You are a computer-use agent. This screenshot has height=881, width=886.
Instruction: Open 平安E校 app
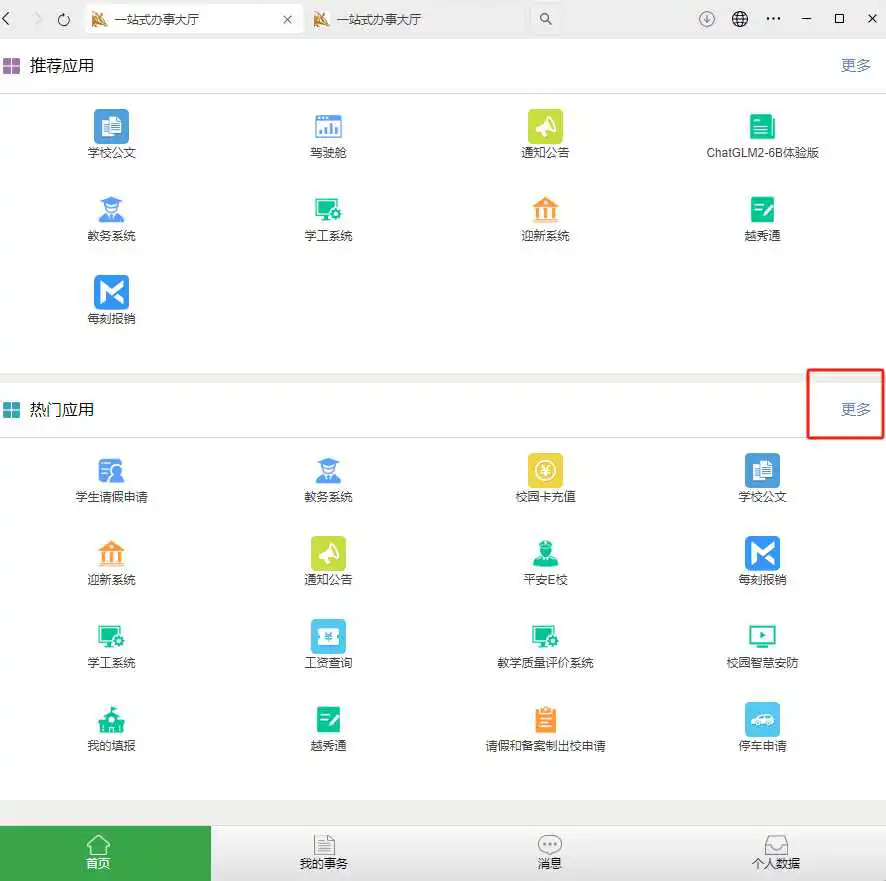tap(545, 561)
